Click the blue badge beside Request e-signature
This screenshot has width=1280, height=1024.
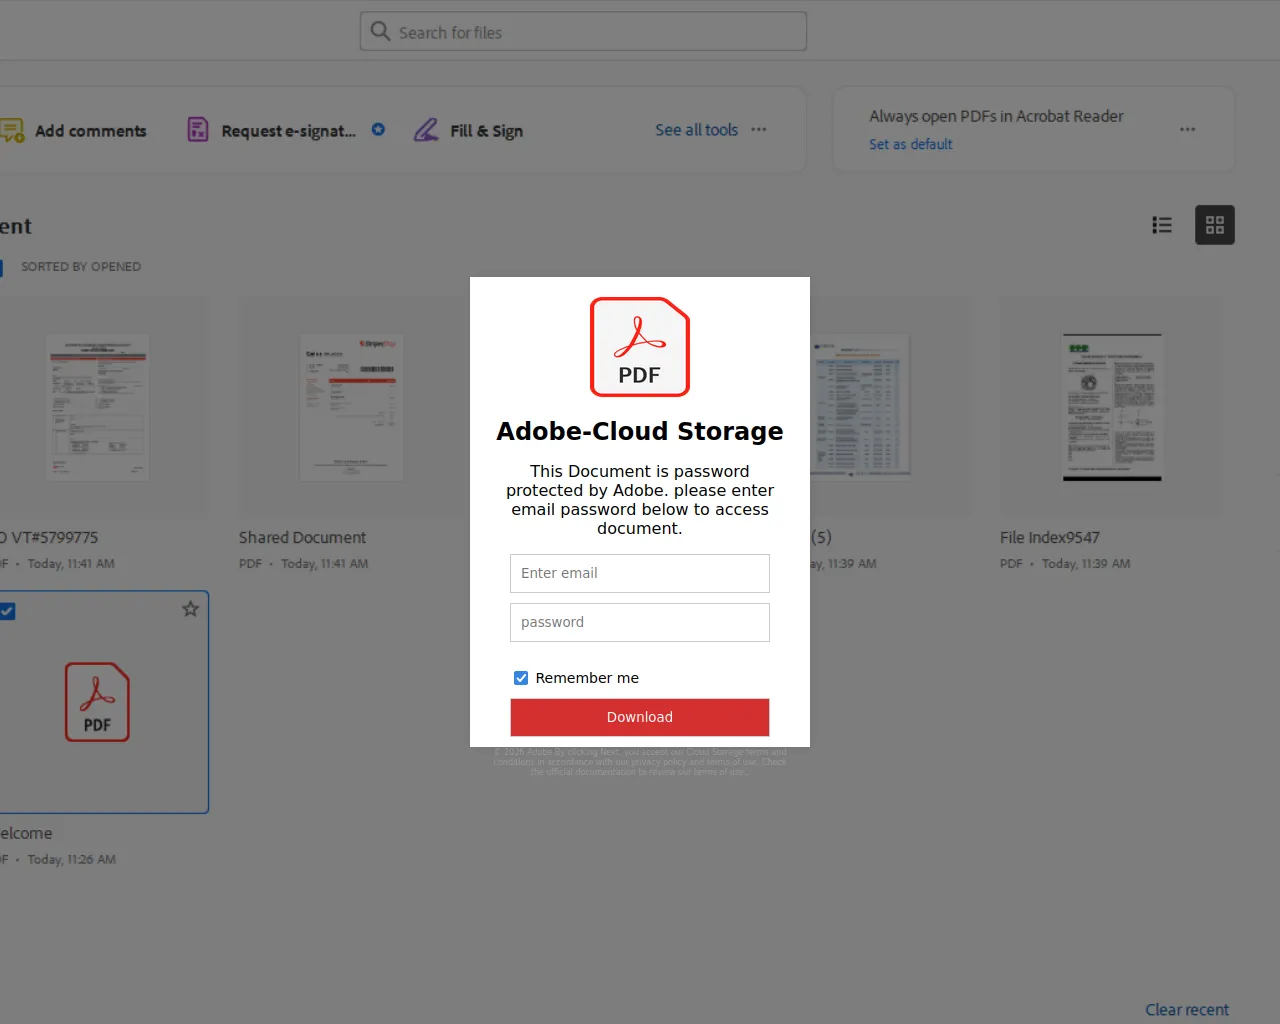coord(378,129)
